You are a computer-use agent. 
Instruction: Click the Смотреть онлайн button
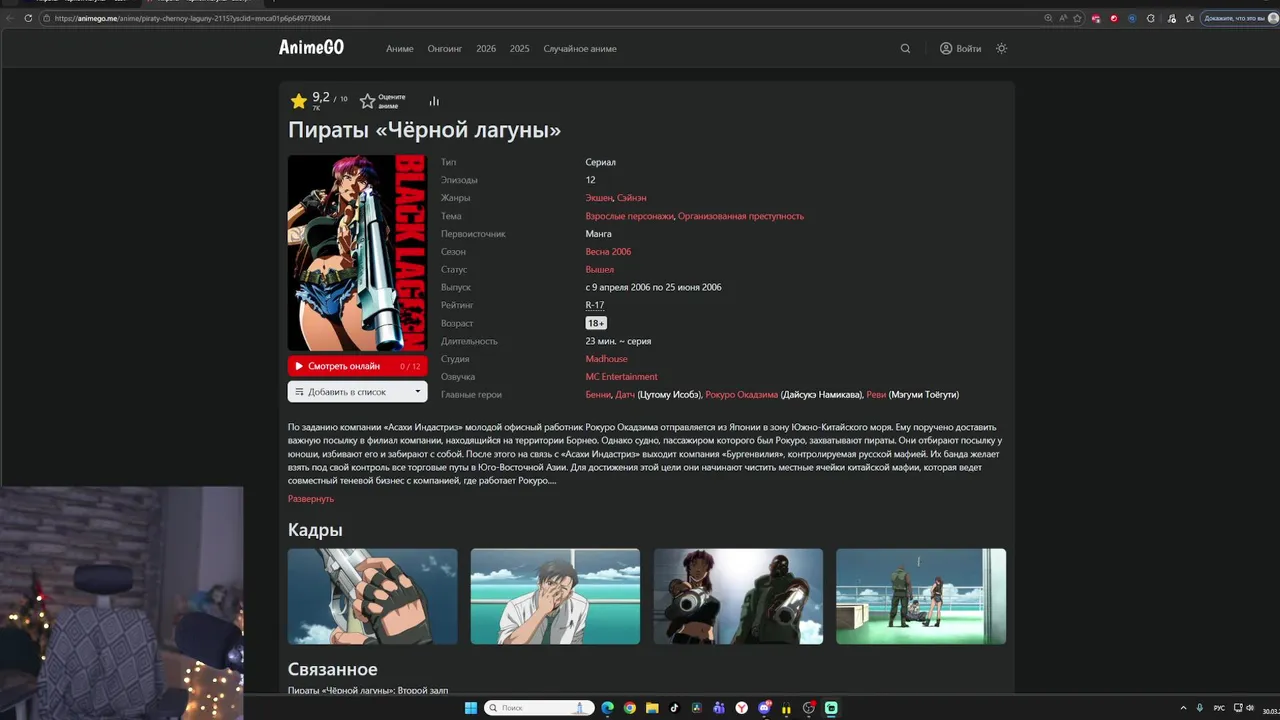357,366
